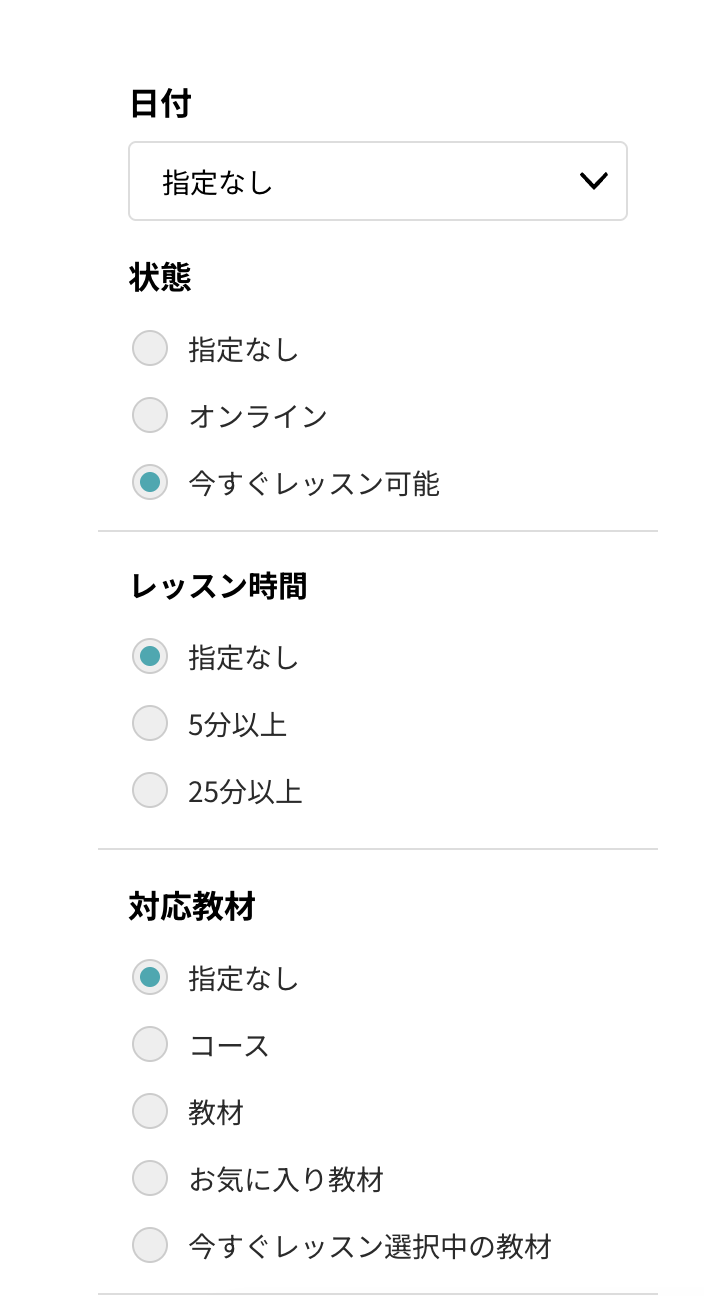Choose the コース material radio button
The image size is (704, 1296).
[x=150, y=1045]
